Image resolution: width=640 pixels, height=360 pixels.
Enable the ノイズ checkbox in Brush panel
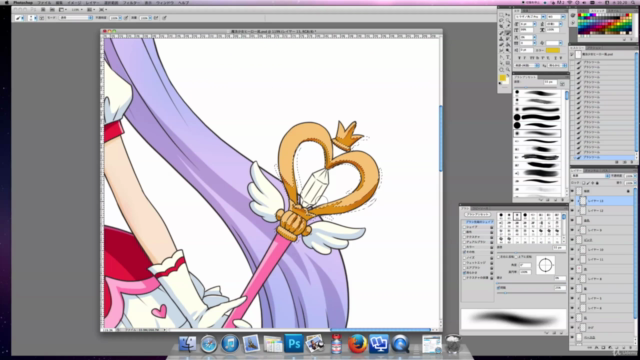pos(464,258)
